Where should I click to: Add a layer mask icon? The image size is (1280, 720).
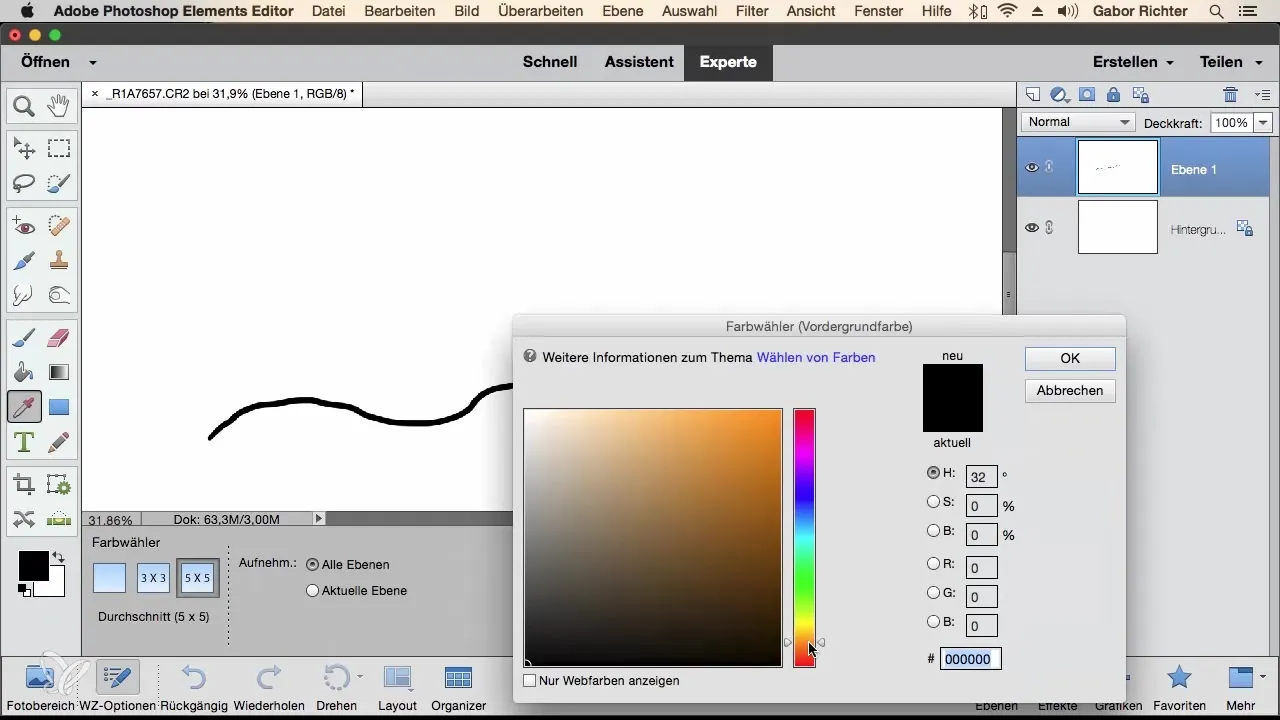1087,94
